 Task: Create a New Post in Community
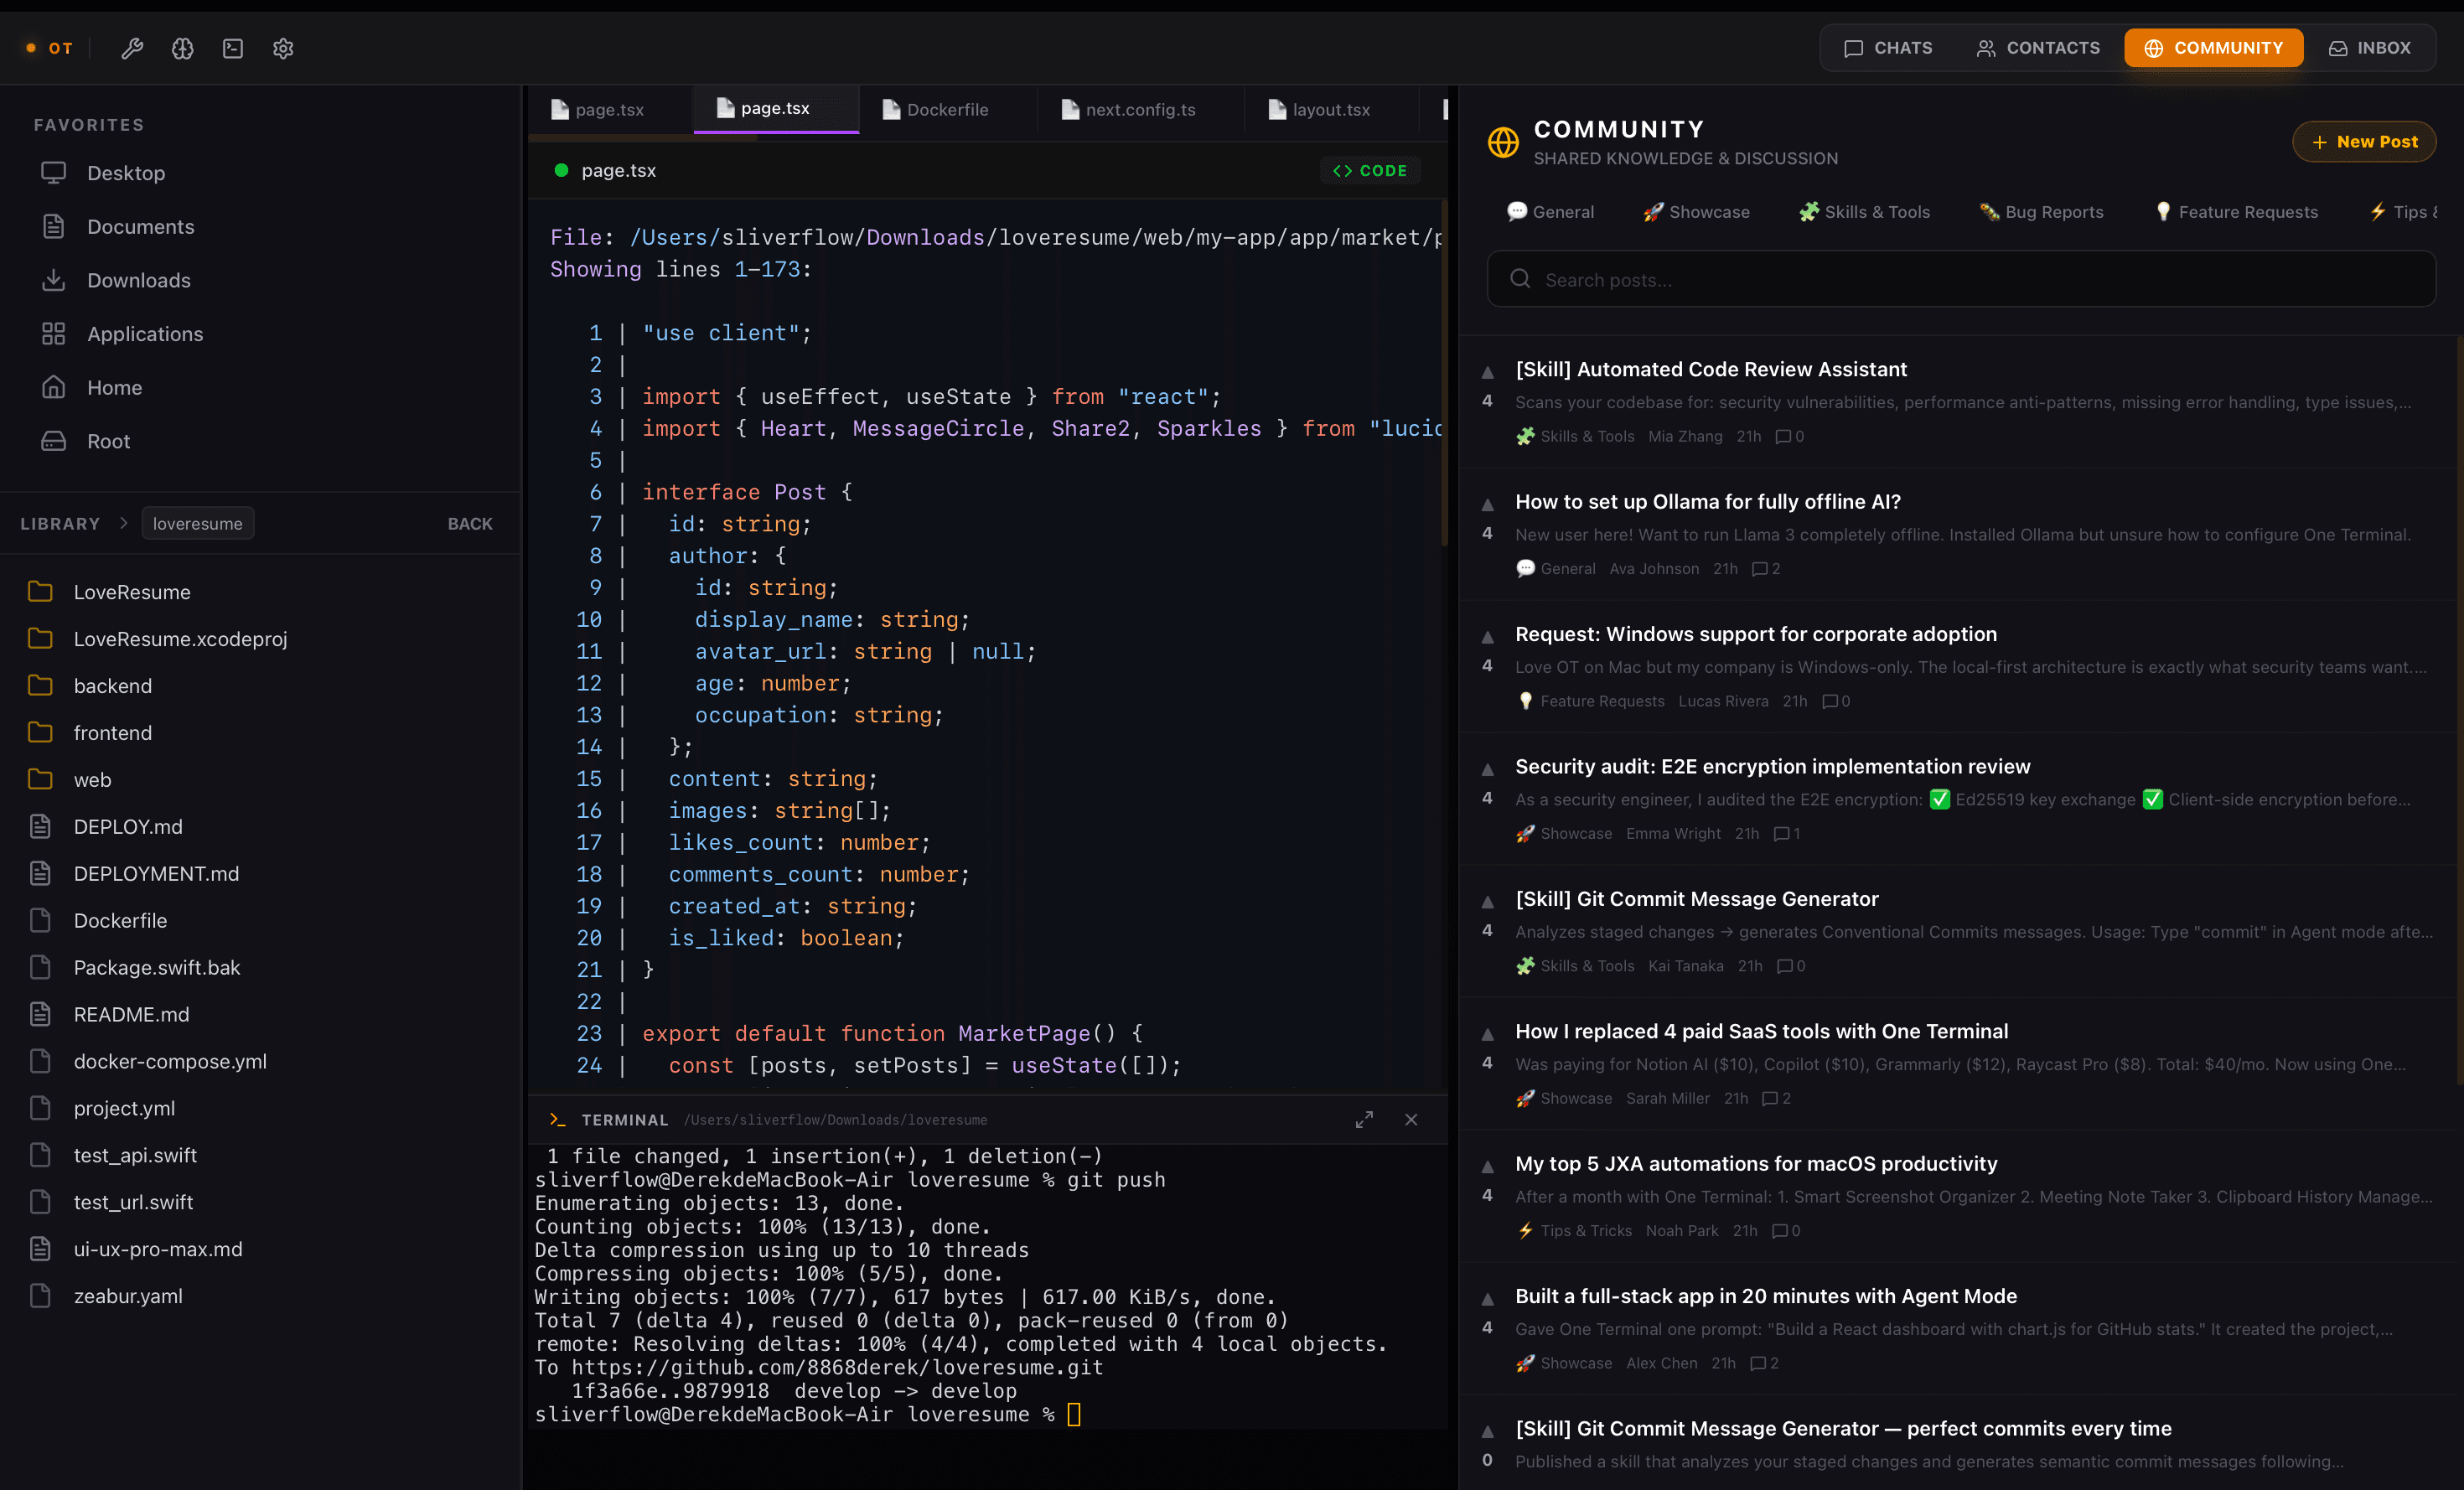pyautogui.click(x=2364, y=141)
